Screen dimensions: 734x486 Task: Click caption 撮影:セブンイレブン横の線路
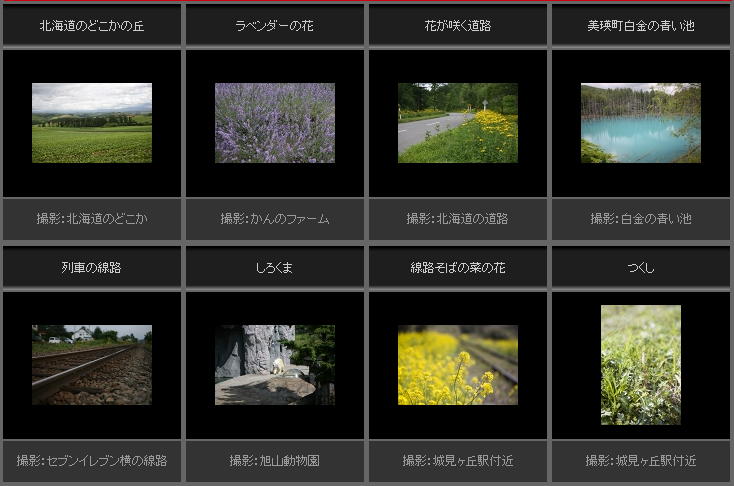(x=92, y=461)
